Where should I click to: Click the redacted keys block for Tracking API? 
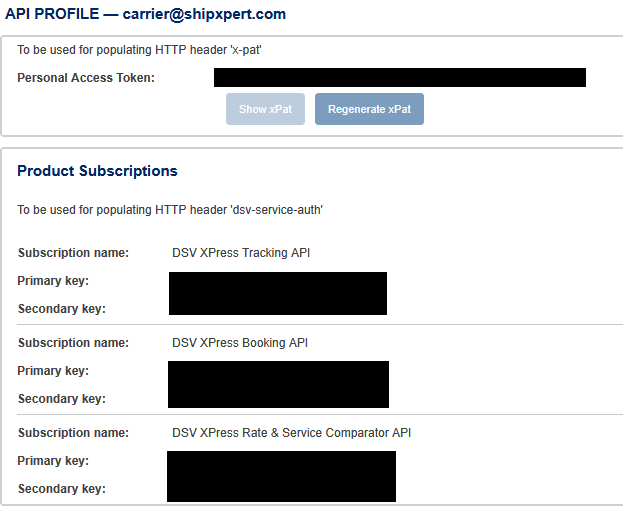pos(277,293)
